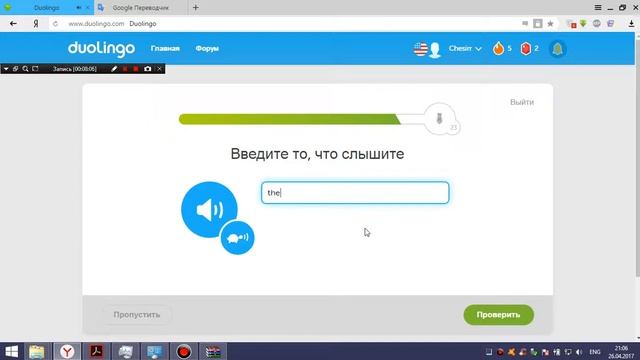Open Yandex Browser on taskbar

(67, 351)
